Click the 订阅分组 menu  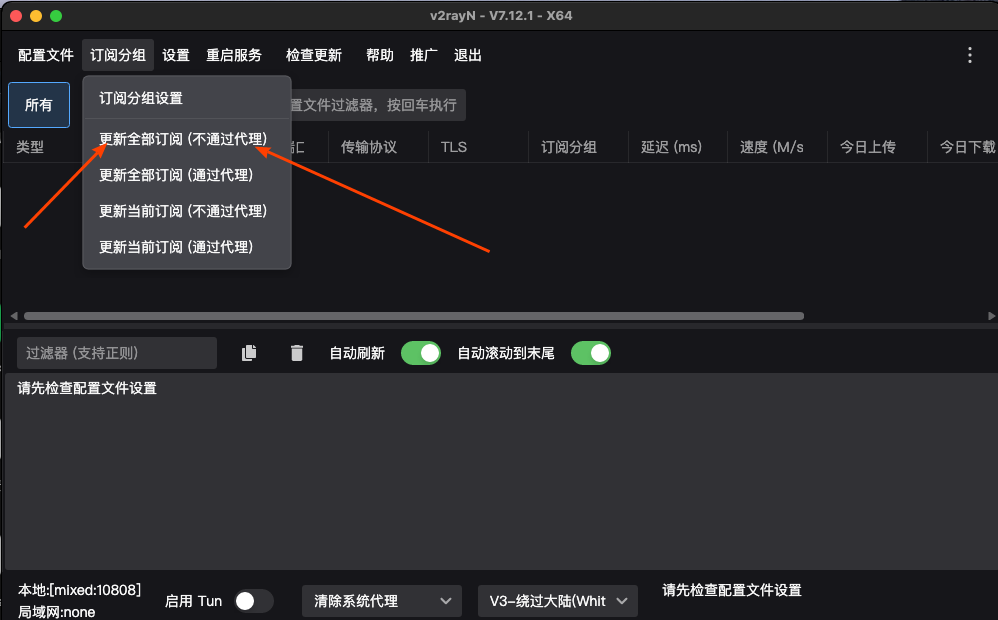pos(118,55)
